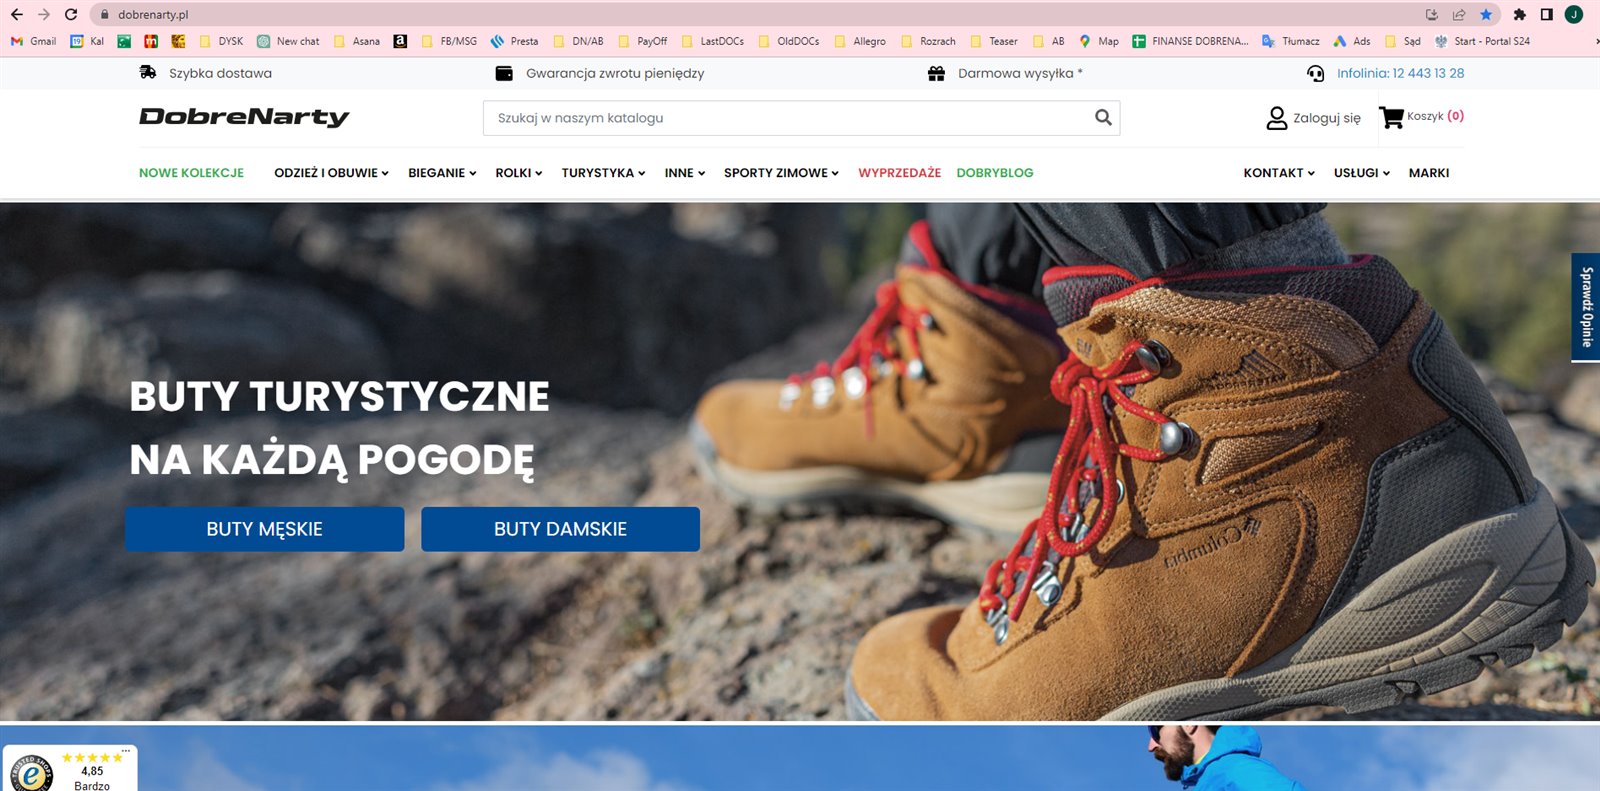The image size is (1600, 791).
Task: Open Gmail bookmark in bookmarks bar
Action: click(x=33, y=41)
